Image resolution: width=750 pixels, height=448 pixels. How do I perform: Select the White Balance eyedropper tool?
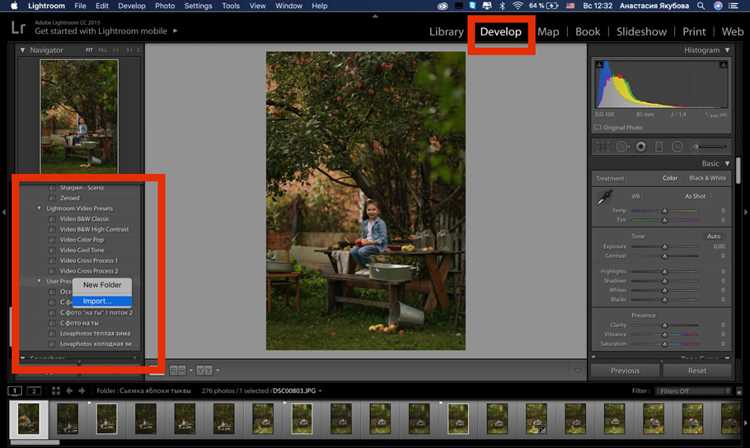coord(604,198)
